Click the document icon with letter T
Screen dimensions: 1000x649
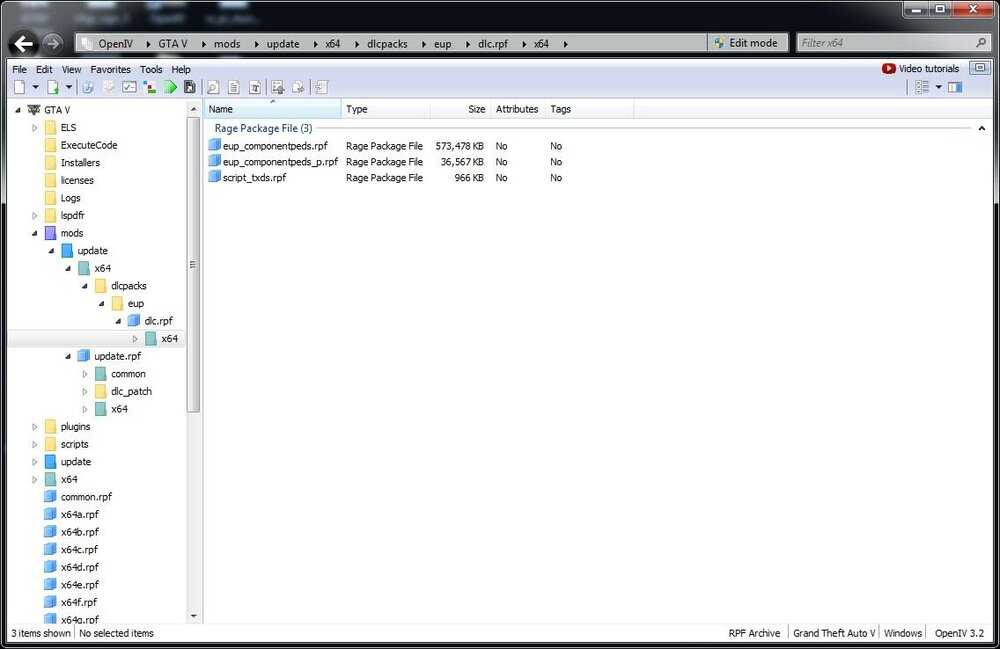tap(254, 87)
